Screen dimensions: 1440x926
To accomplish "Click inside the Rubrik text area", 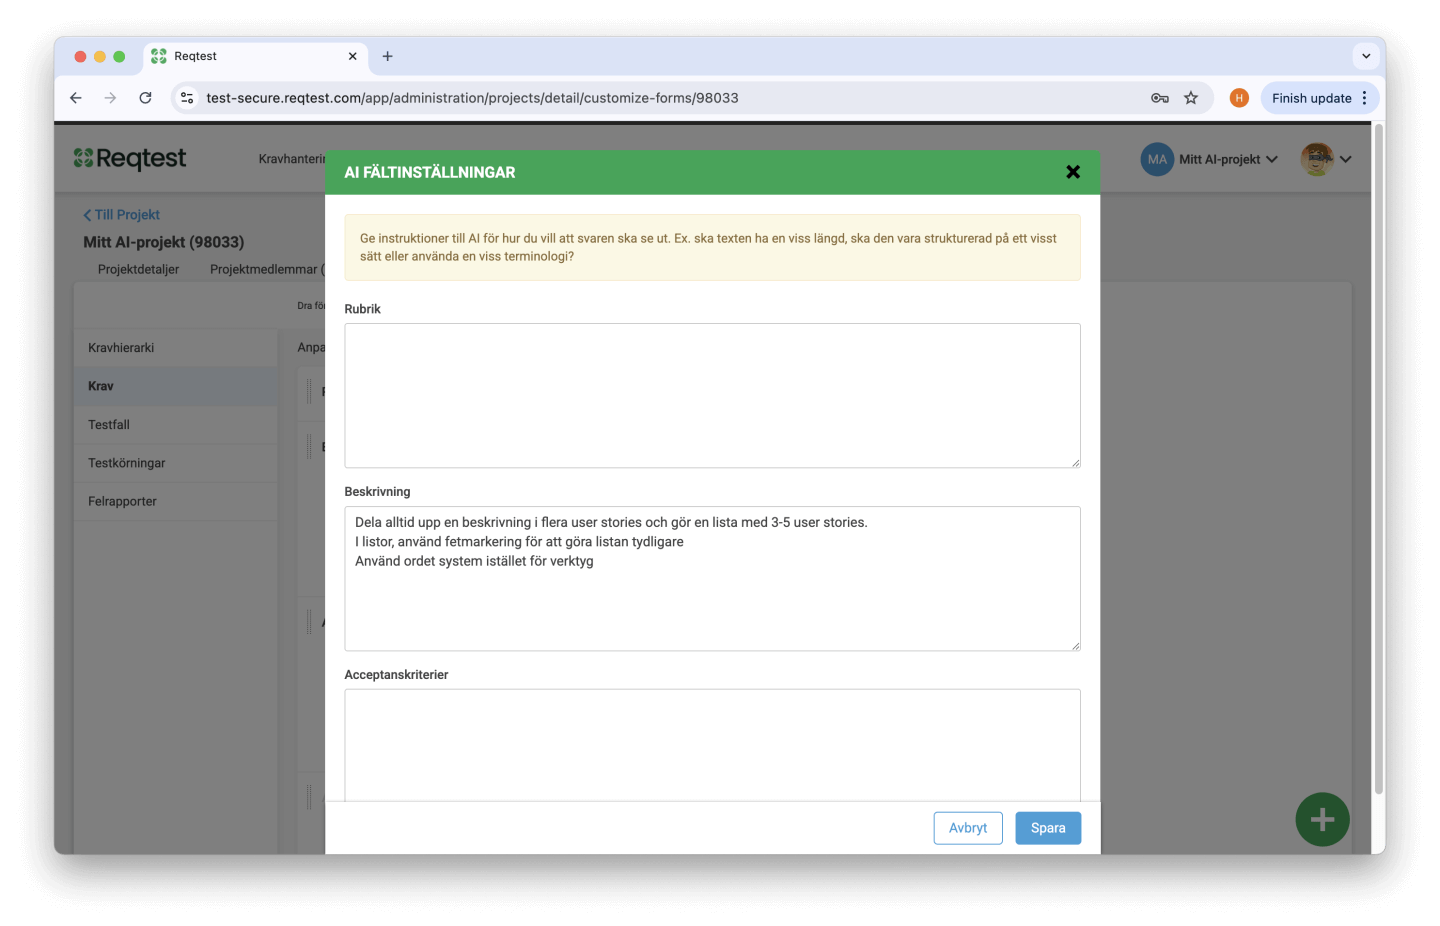I will click(x=712, y=395).
